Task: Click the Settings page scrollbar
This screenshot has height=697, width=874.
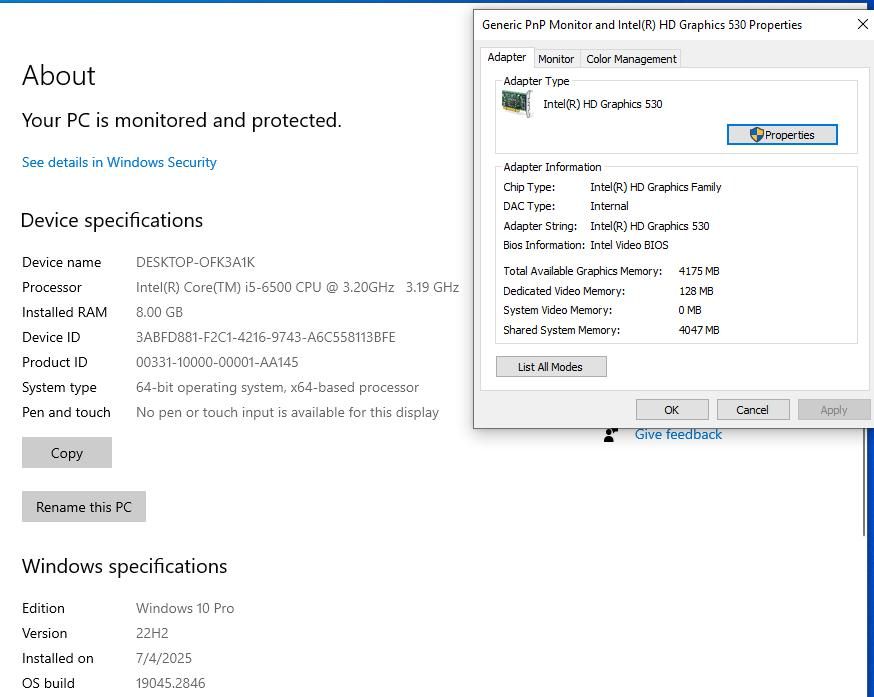Action: (x=864, y=480)
